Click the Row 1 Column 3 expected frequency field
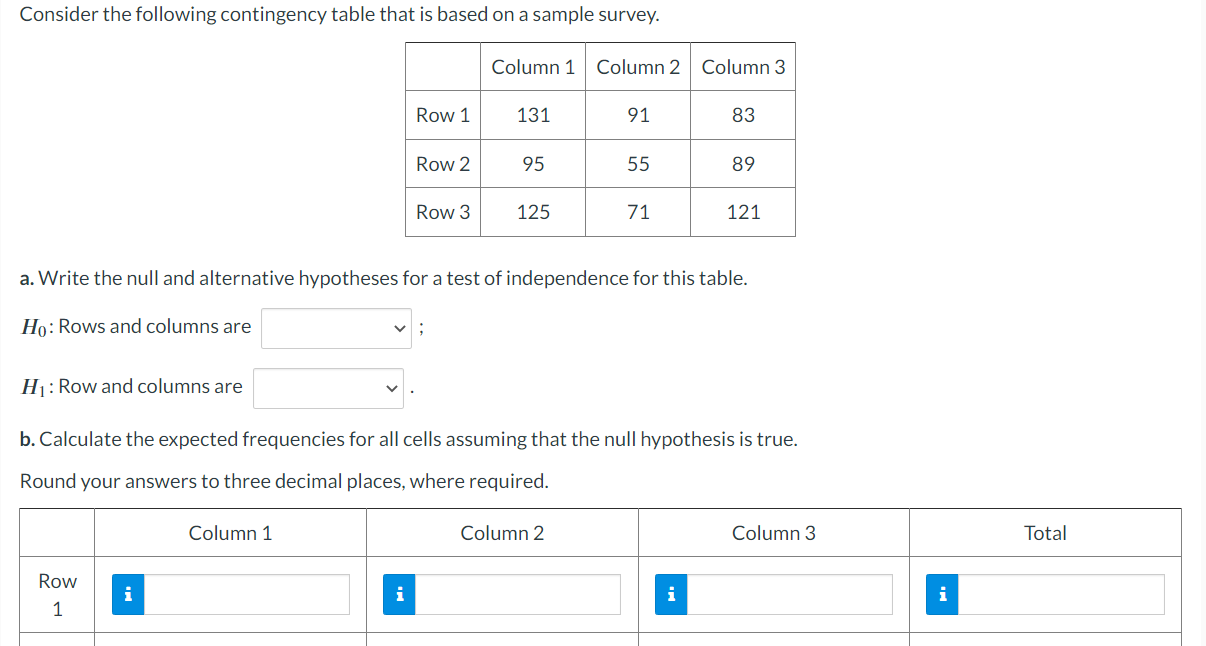The width and height of the screenshot is (1206, 646). pos(790,594)
